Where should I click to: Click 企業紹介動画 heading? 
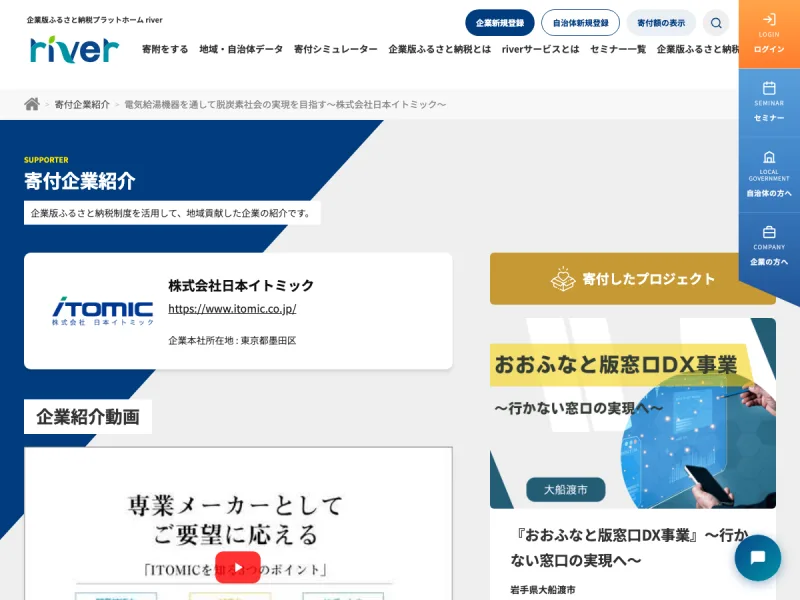pyautogui.click(x=88, y=417)
